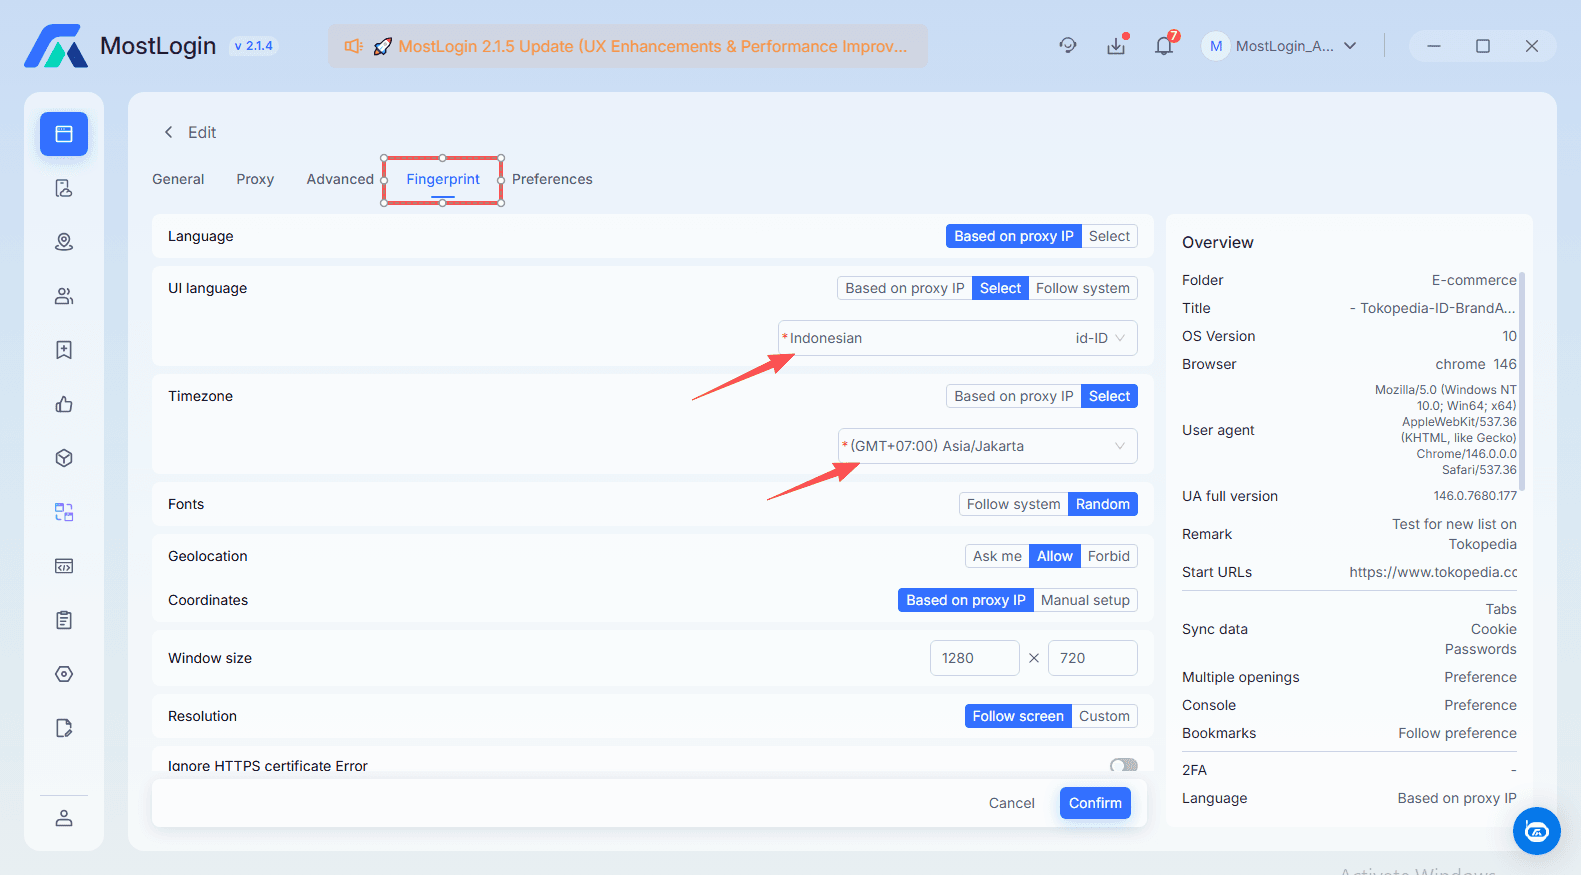Click the window height field 720
1581x875 pixels.
pyautogui.click(x=1093, y=658)
